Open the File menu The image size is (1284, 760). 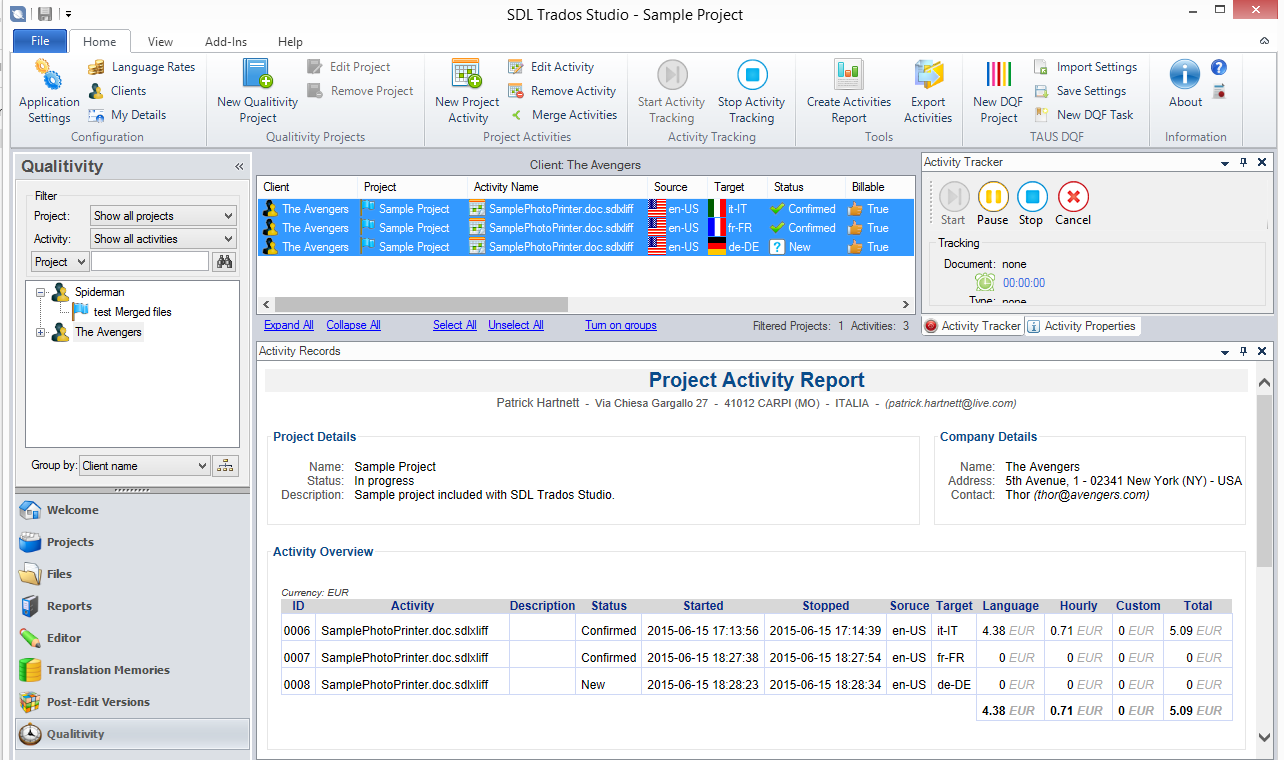40,41
